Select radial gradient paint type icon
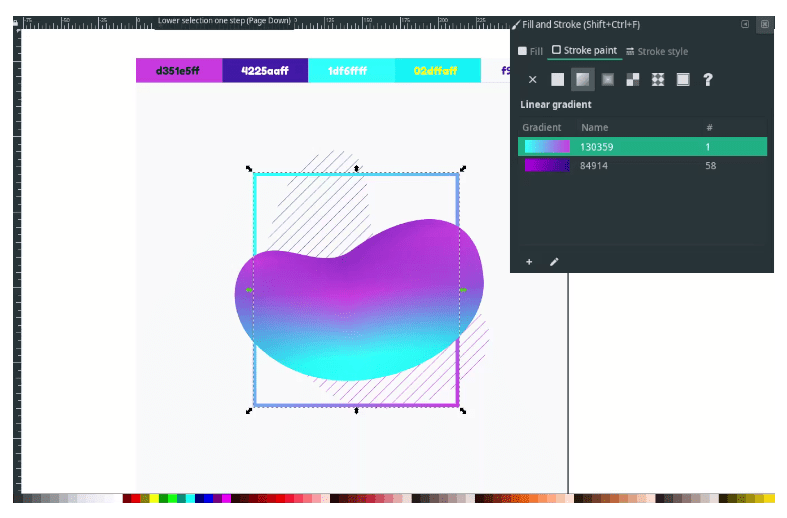The width and height of the screenshot is (787, 518). click(608, 79)
